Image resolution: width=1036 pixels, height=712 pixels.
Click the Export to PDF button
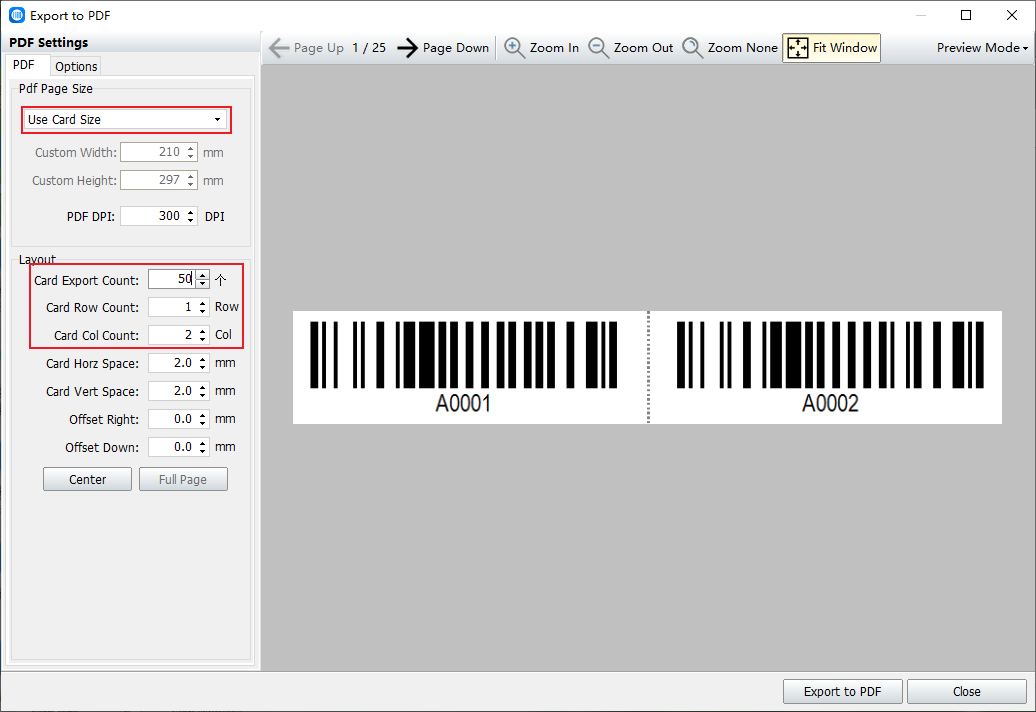click(842, 692)
